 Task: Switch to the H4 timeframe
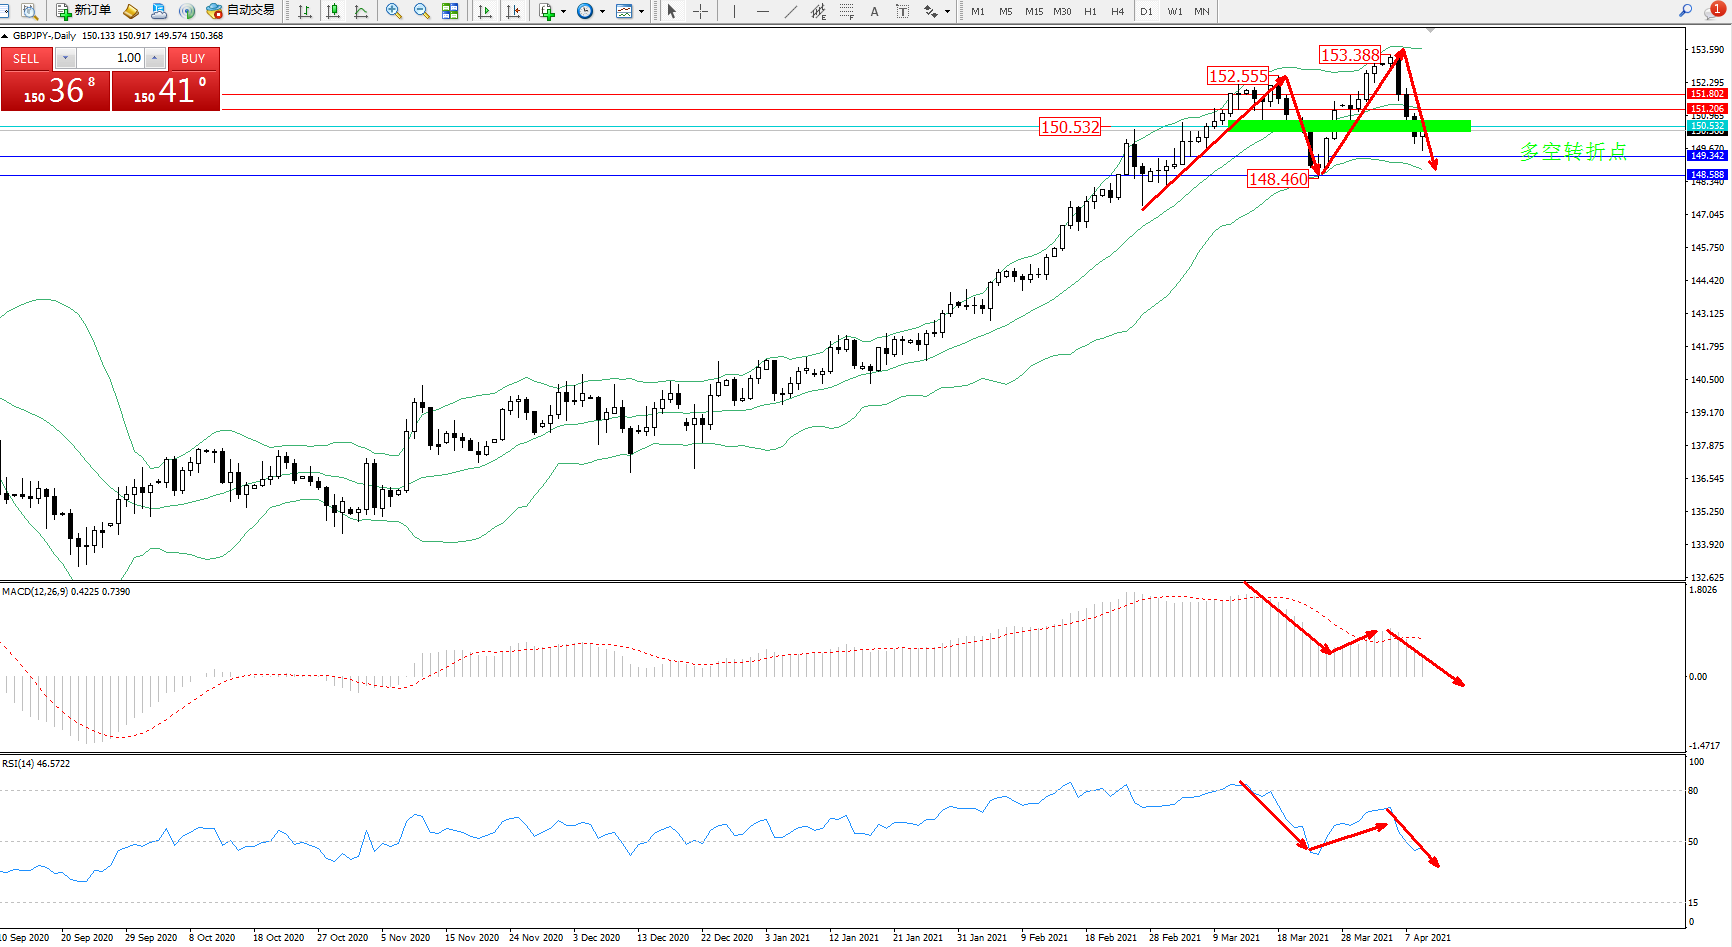point(1118,11)
